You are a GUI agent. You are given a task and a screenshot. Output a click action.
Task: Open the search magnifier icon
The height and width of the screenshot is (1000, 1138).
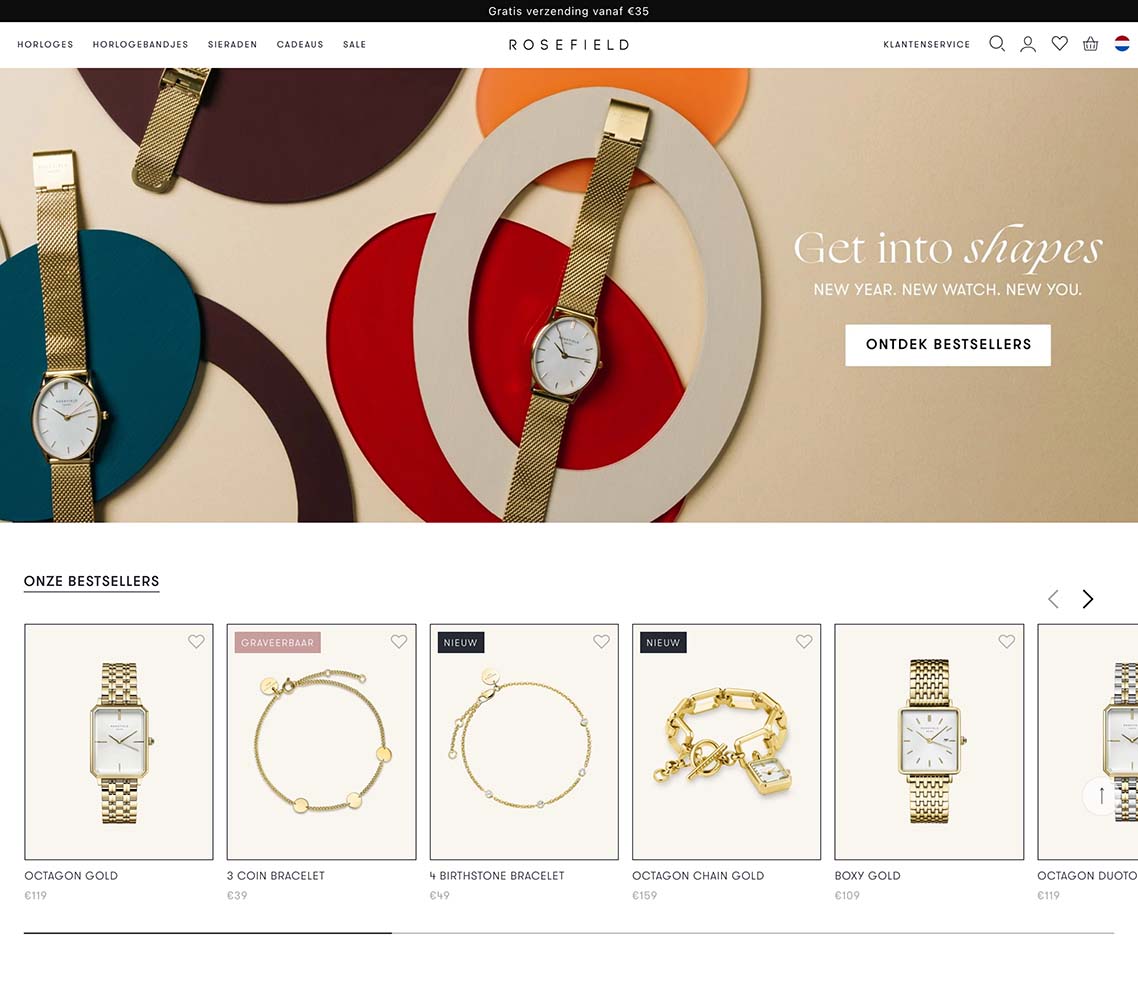[x=997, y=44]
